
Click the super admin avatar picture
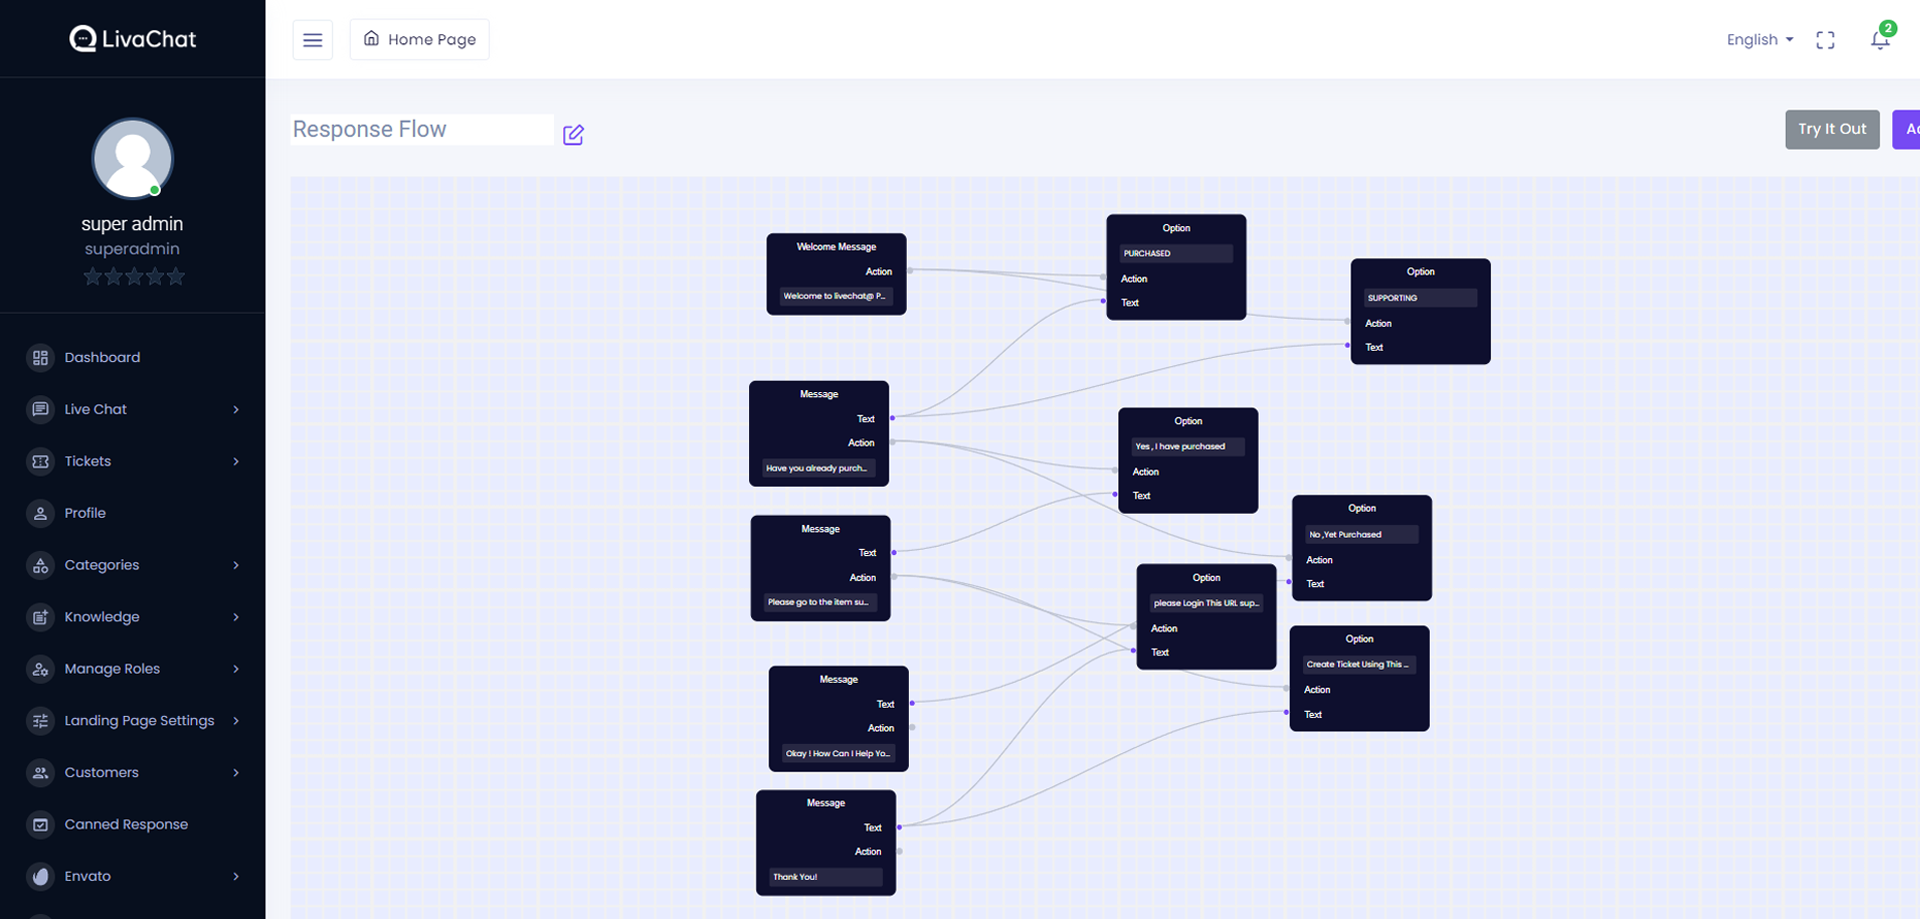132,159
